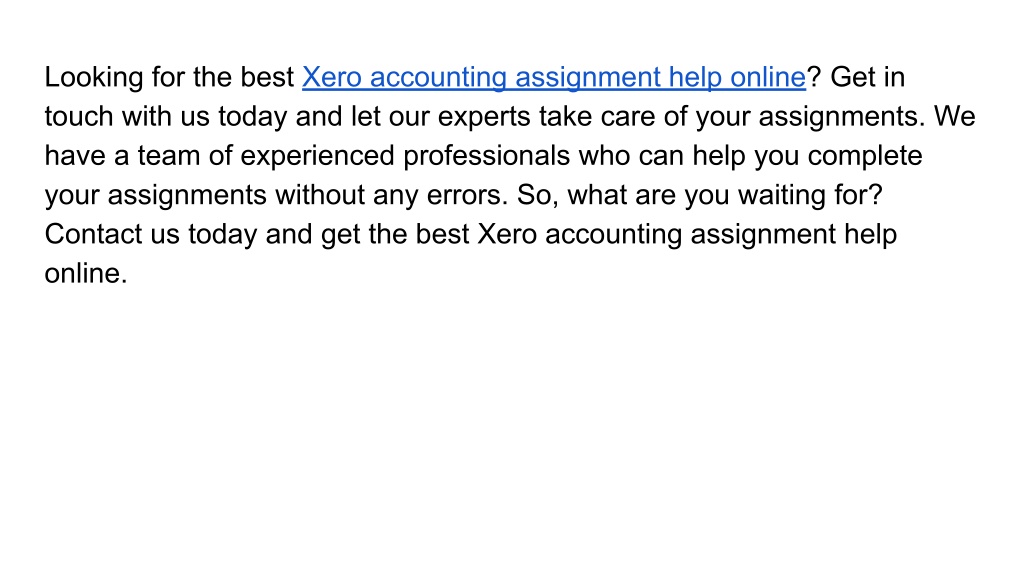Click the word "touch" beginning the second line
The width and height of the screenshot is (1024, 576).
[79, 116]
